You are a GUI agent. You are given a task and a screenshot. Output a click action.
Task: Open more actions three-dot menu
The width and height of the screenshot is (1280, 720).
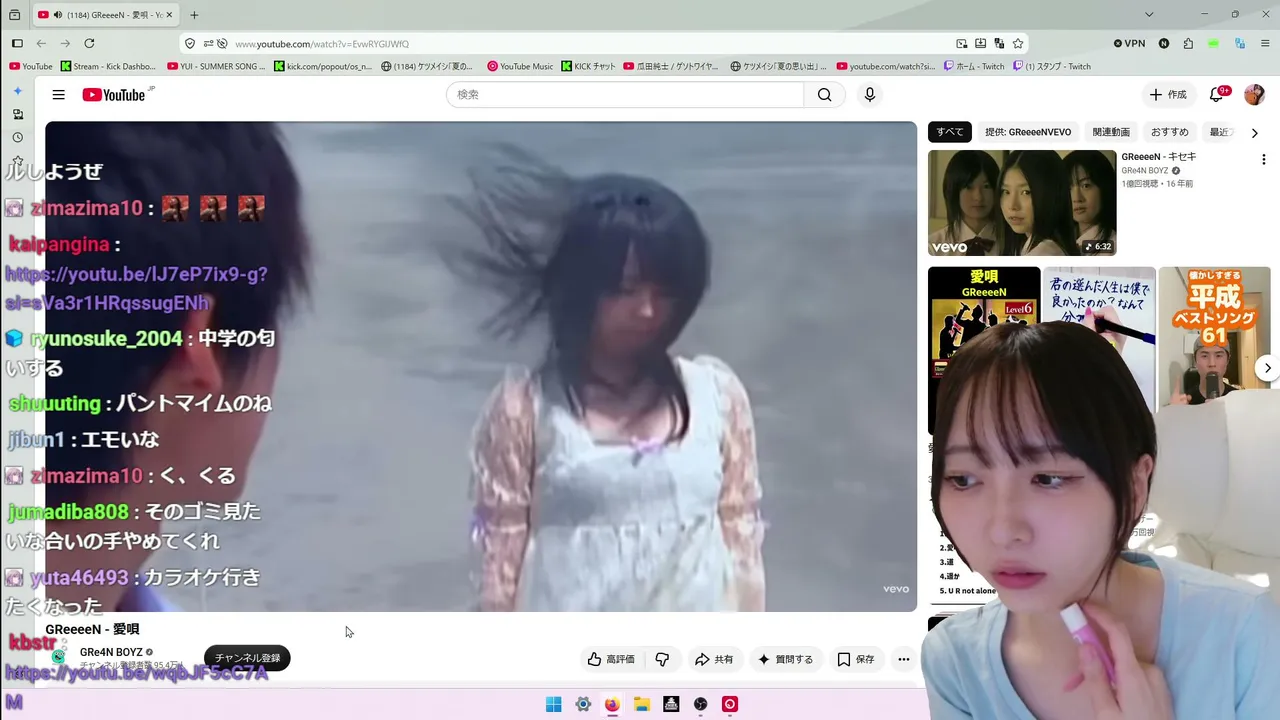coord(904,659)
